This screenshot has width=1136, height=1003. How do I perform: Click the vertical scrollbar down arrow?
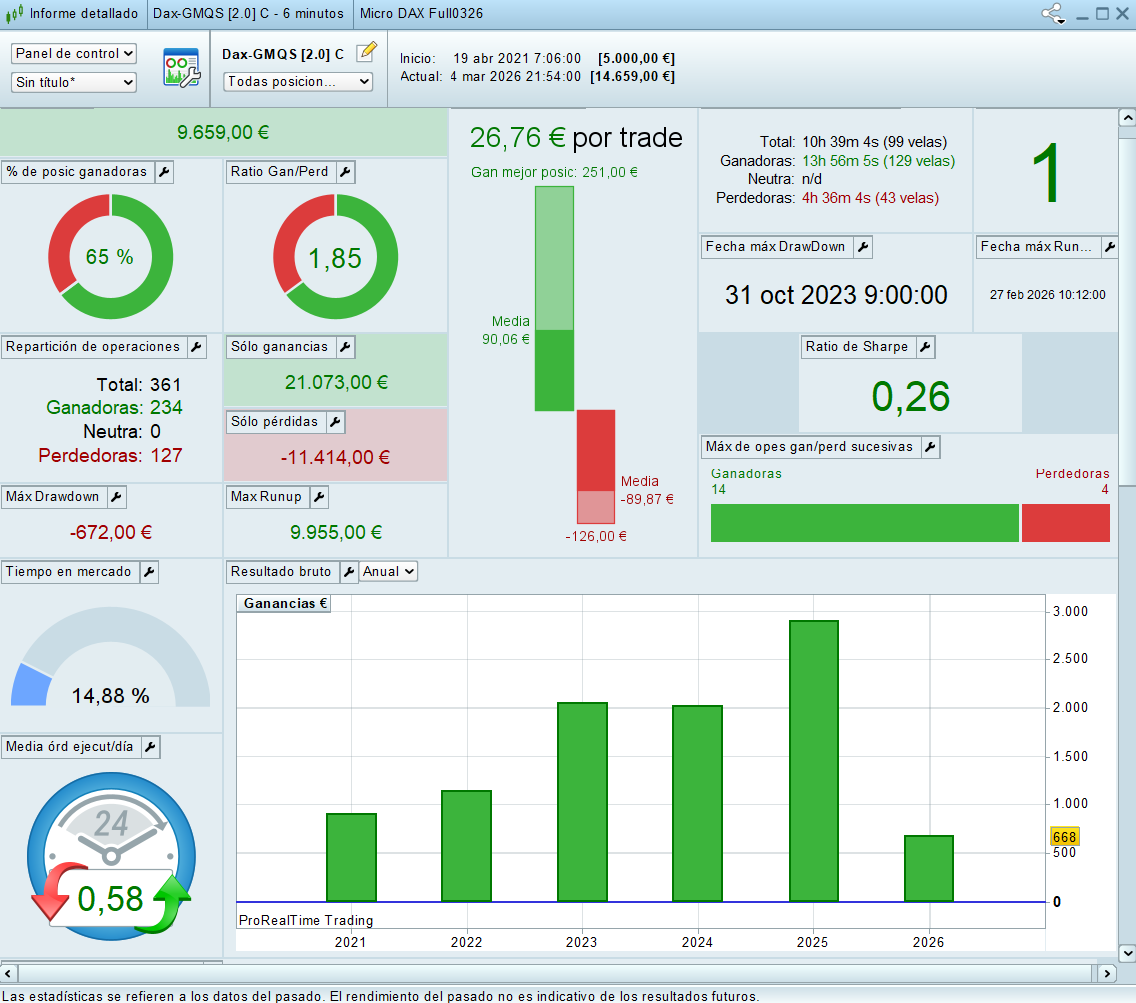pyautogui.click(x=1127, y=953)
